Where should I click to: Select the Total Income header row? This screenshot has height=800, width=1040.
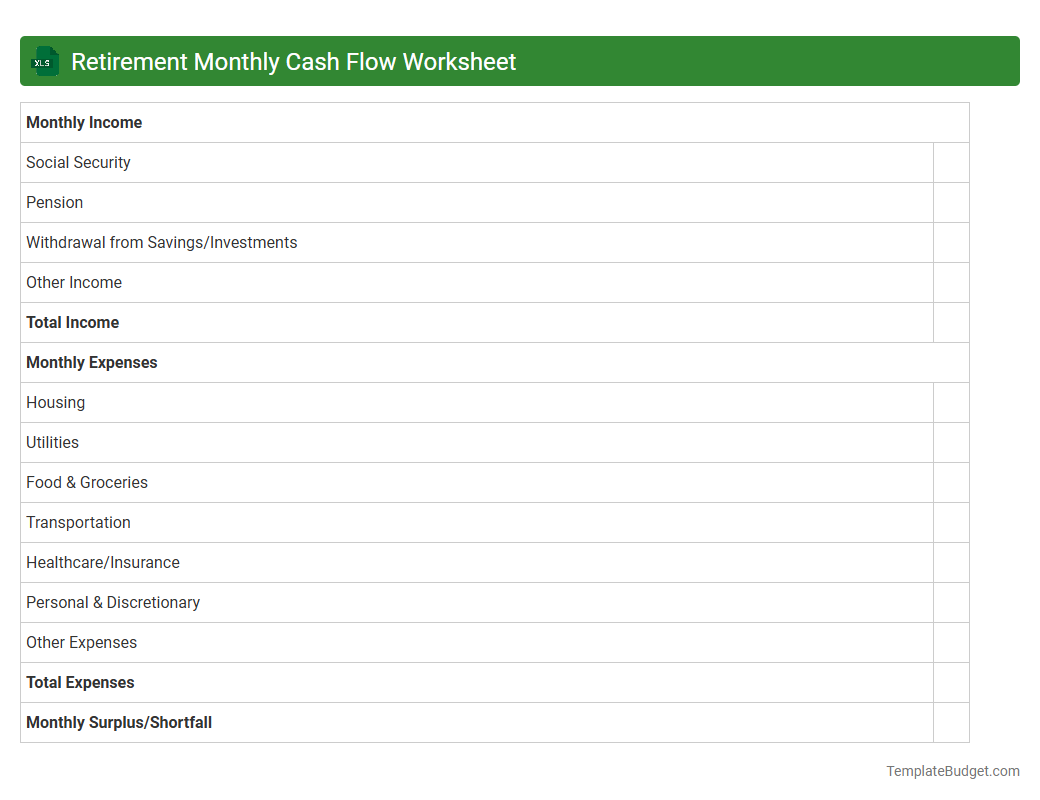click(x=72, y=322)
